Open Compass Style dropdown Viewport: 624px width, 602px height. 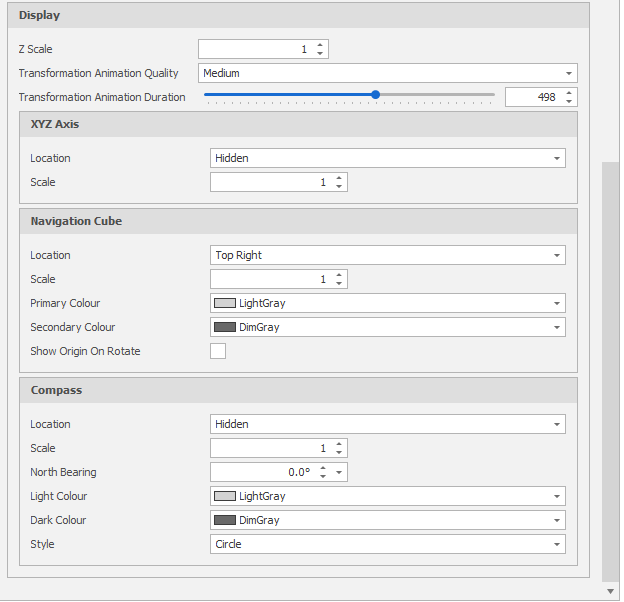point(555,544)
